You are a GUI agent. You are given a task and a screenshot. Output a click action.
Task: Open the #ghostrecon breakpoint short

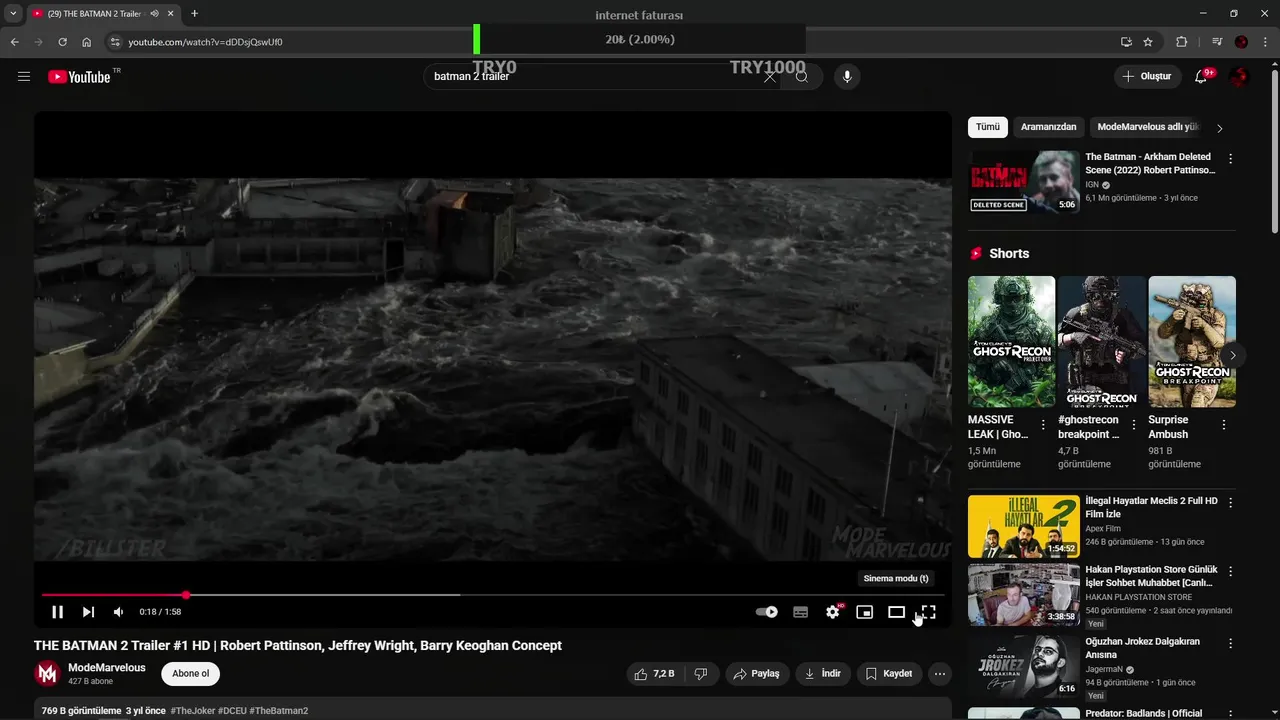[1101, 342]
